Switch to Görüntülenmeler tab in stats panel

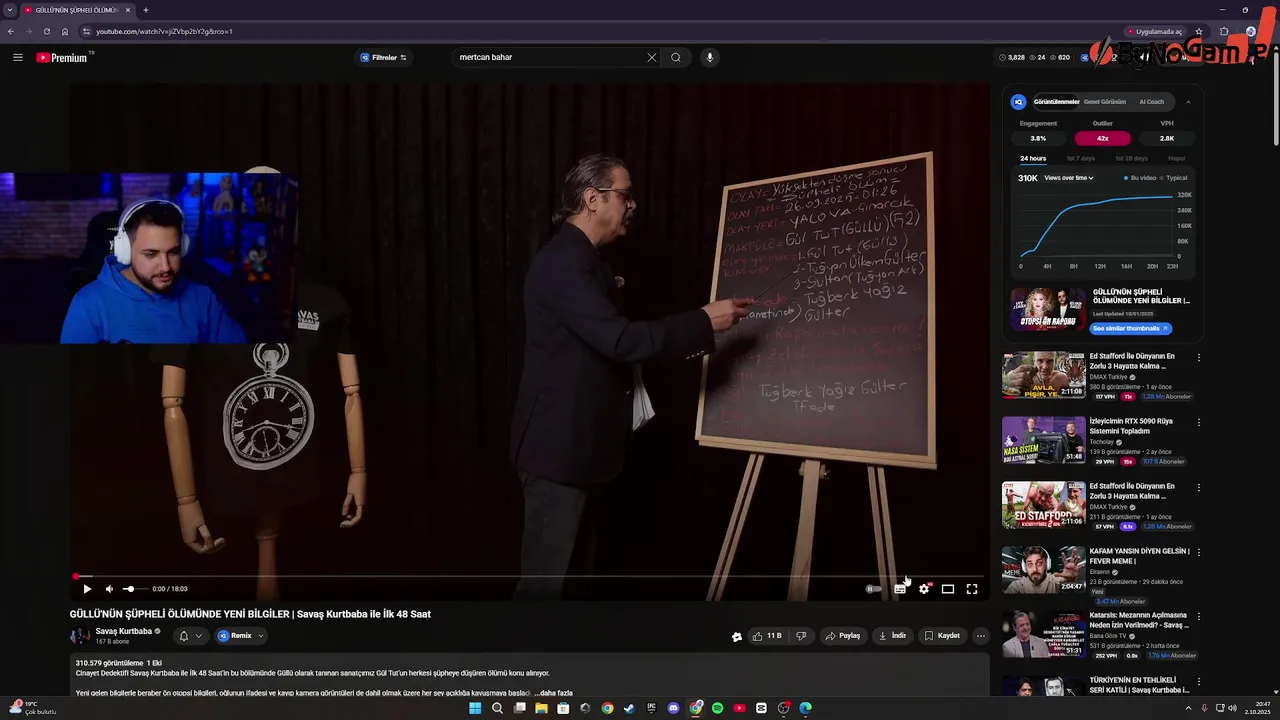point(1056,102)
